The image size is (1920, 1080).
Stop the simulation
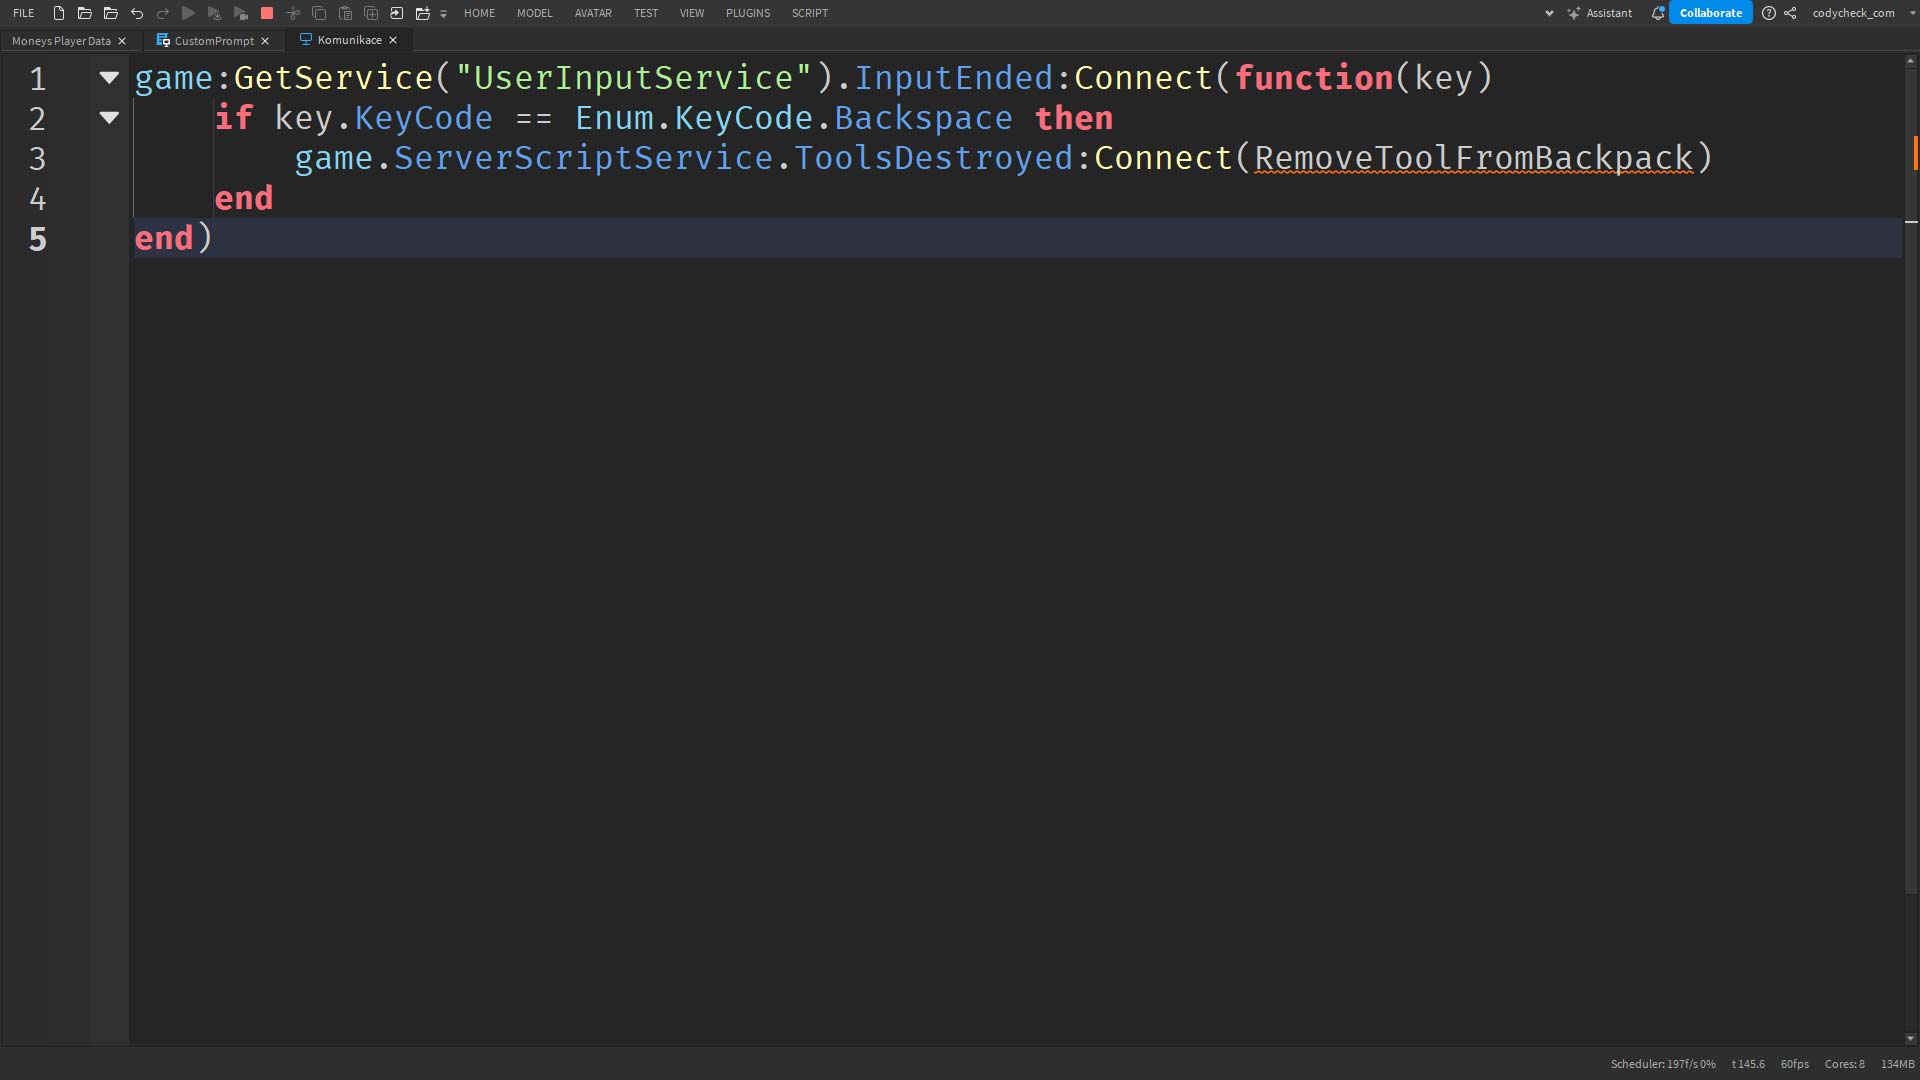pos(267,13)
